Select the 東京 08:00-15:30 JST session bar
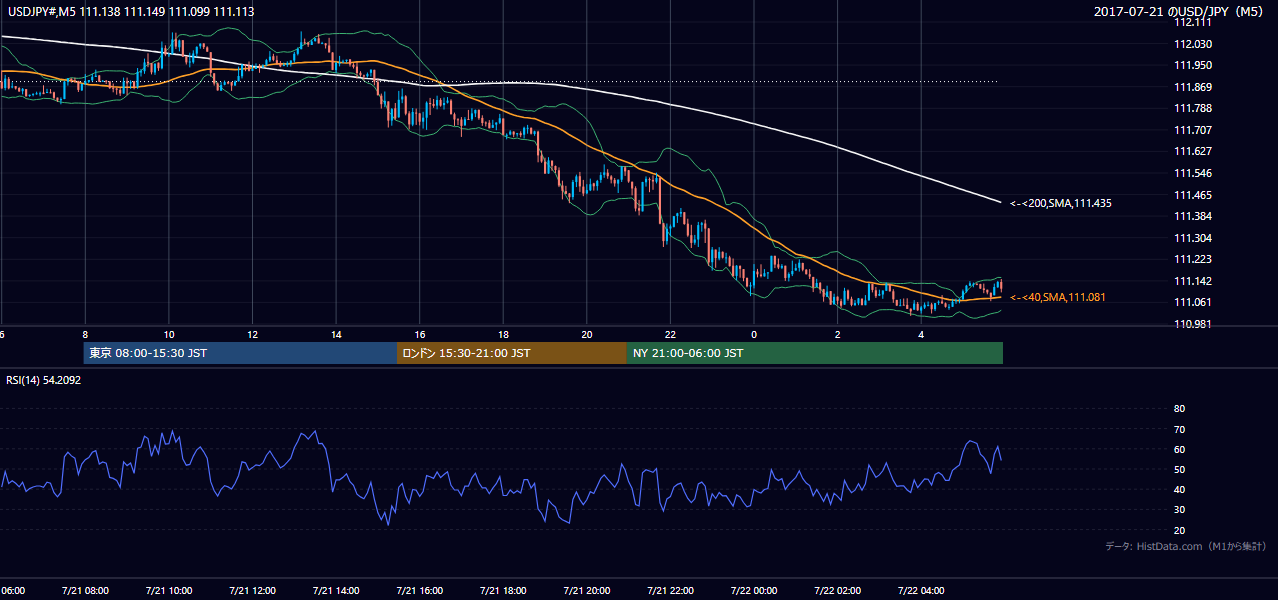The width and height of the screenshot is (1278, 600). [x=241, y=353]
